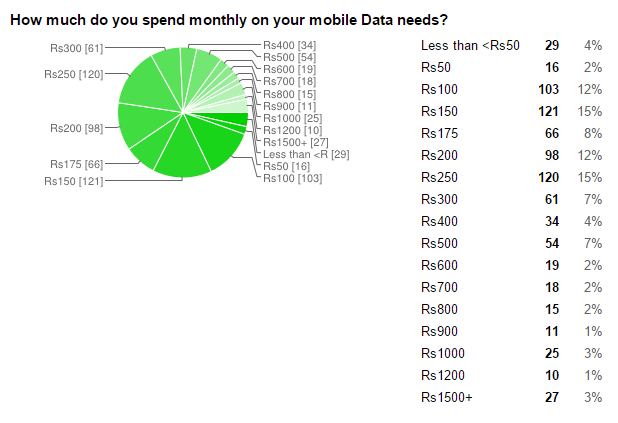618x423 pixels.
Task: Select the 15% value for Rs250
Action: [x=590, y=177]
